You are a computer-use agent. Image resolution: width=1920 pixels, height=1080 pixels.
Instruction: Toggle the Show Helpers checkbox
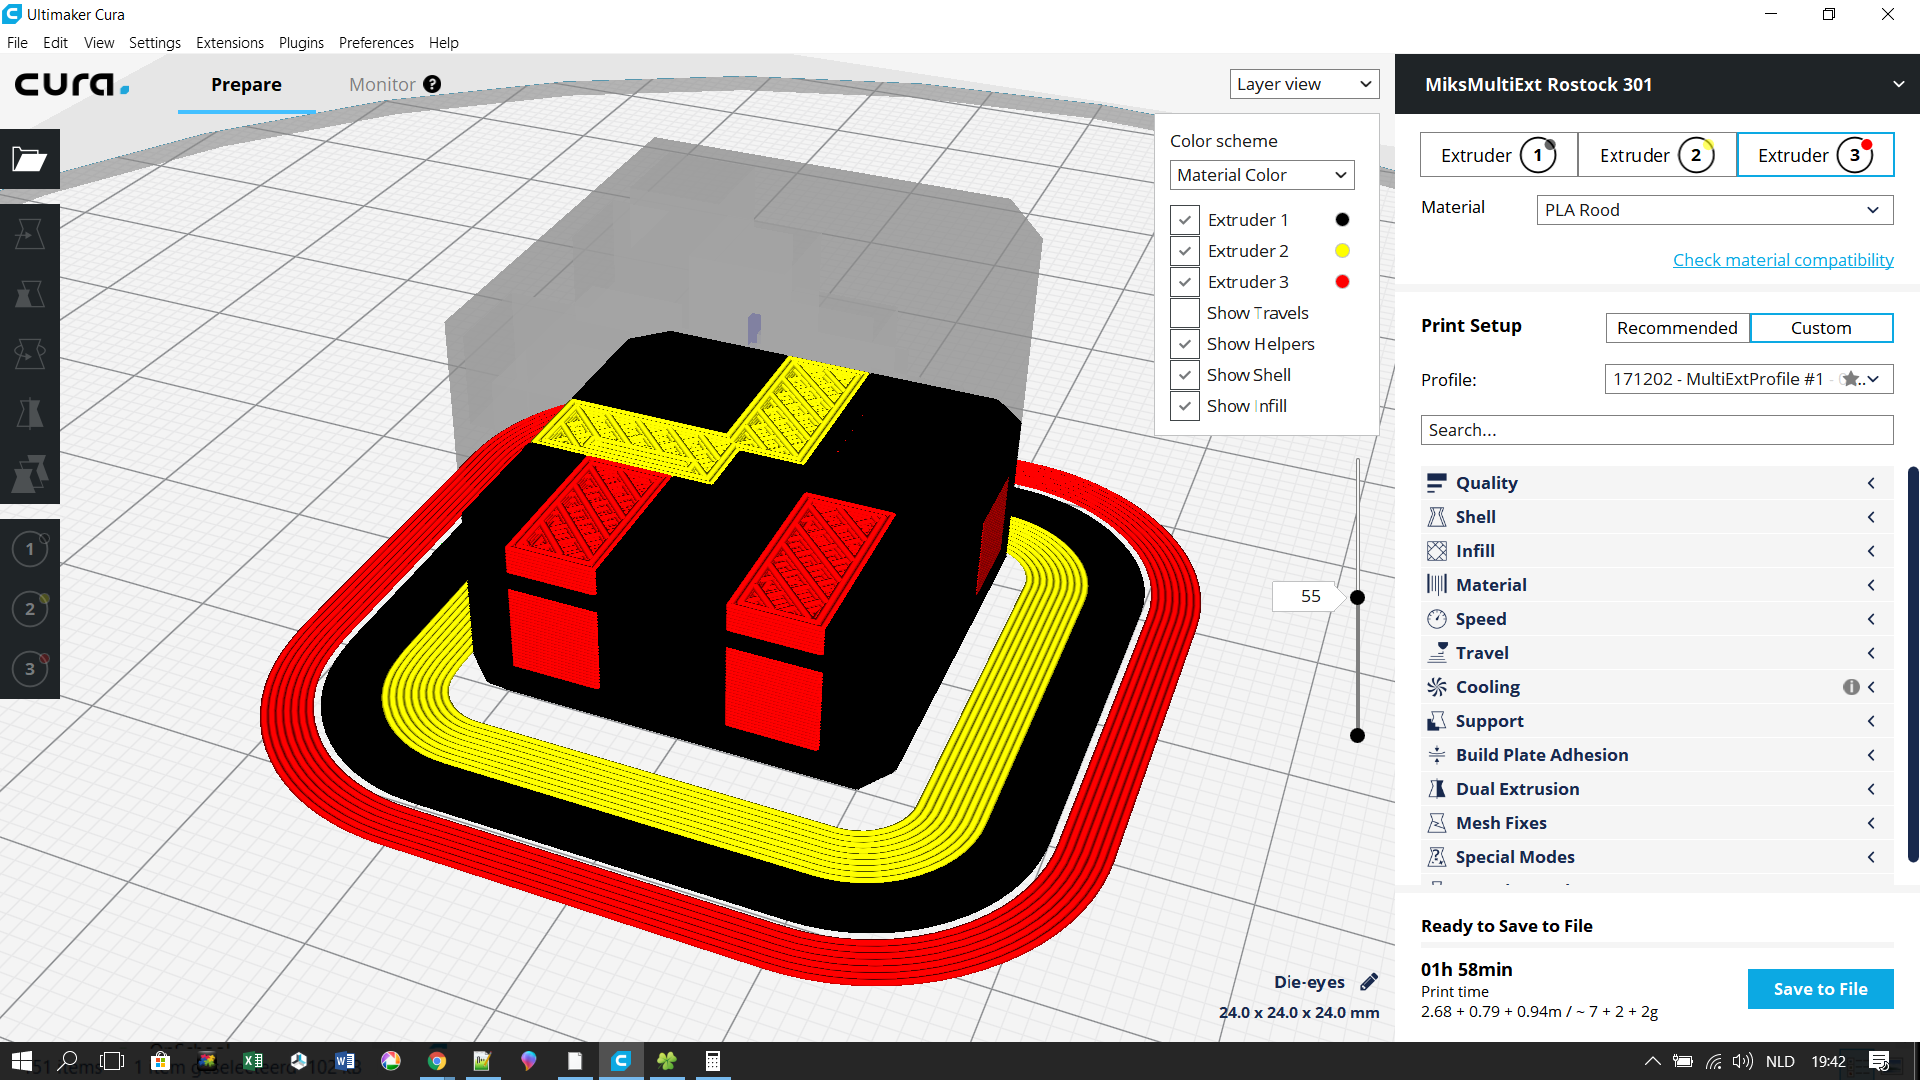[1185, 344]
